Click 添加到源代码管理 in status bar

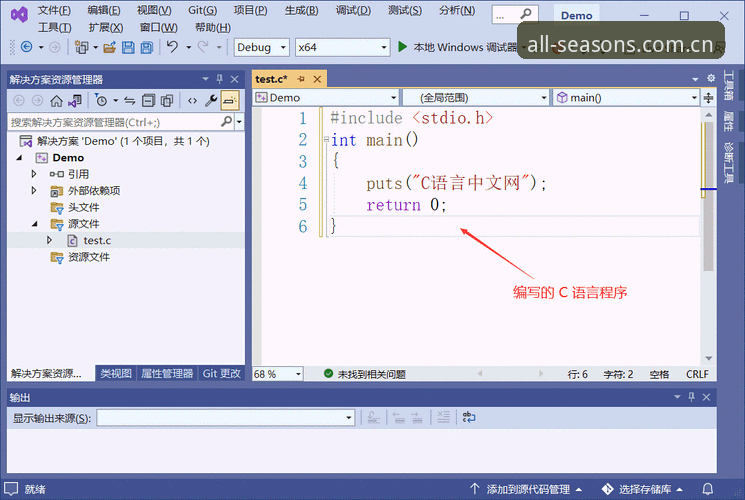pos(526,489)
